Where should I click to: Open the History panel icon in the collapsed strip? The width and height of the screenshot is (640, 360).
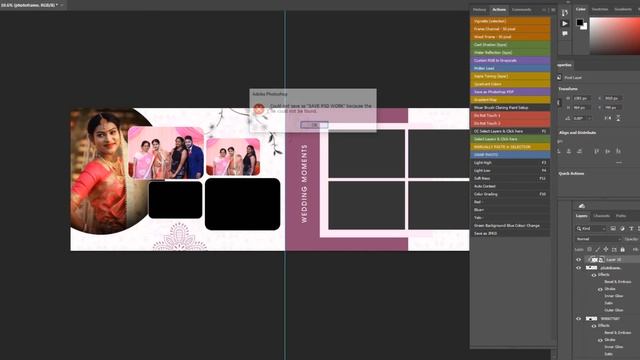(564, 13)
